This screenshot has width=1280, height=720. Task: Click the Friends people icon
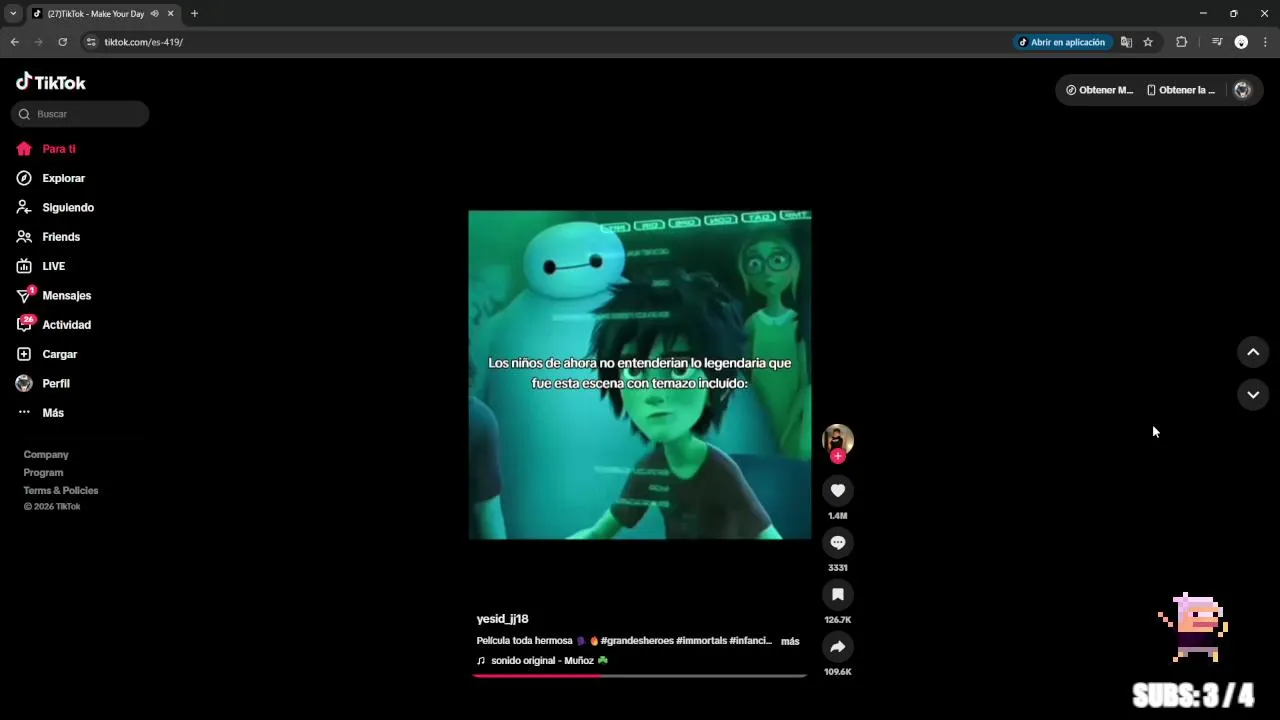[x=24, y=237]
